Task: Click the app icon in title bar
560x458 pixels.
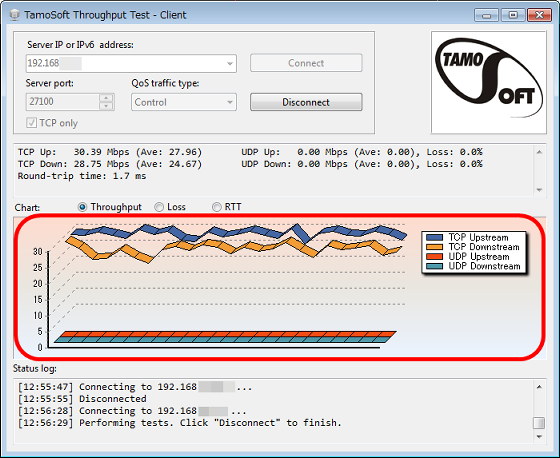Action: [x=14, y=15]
